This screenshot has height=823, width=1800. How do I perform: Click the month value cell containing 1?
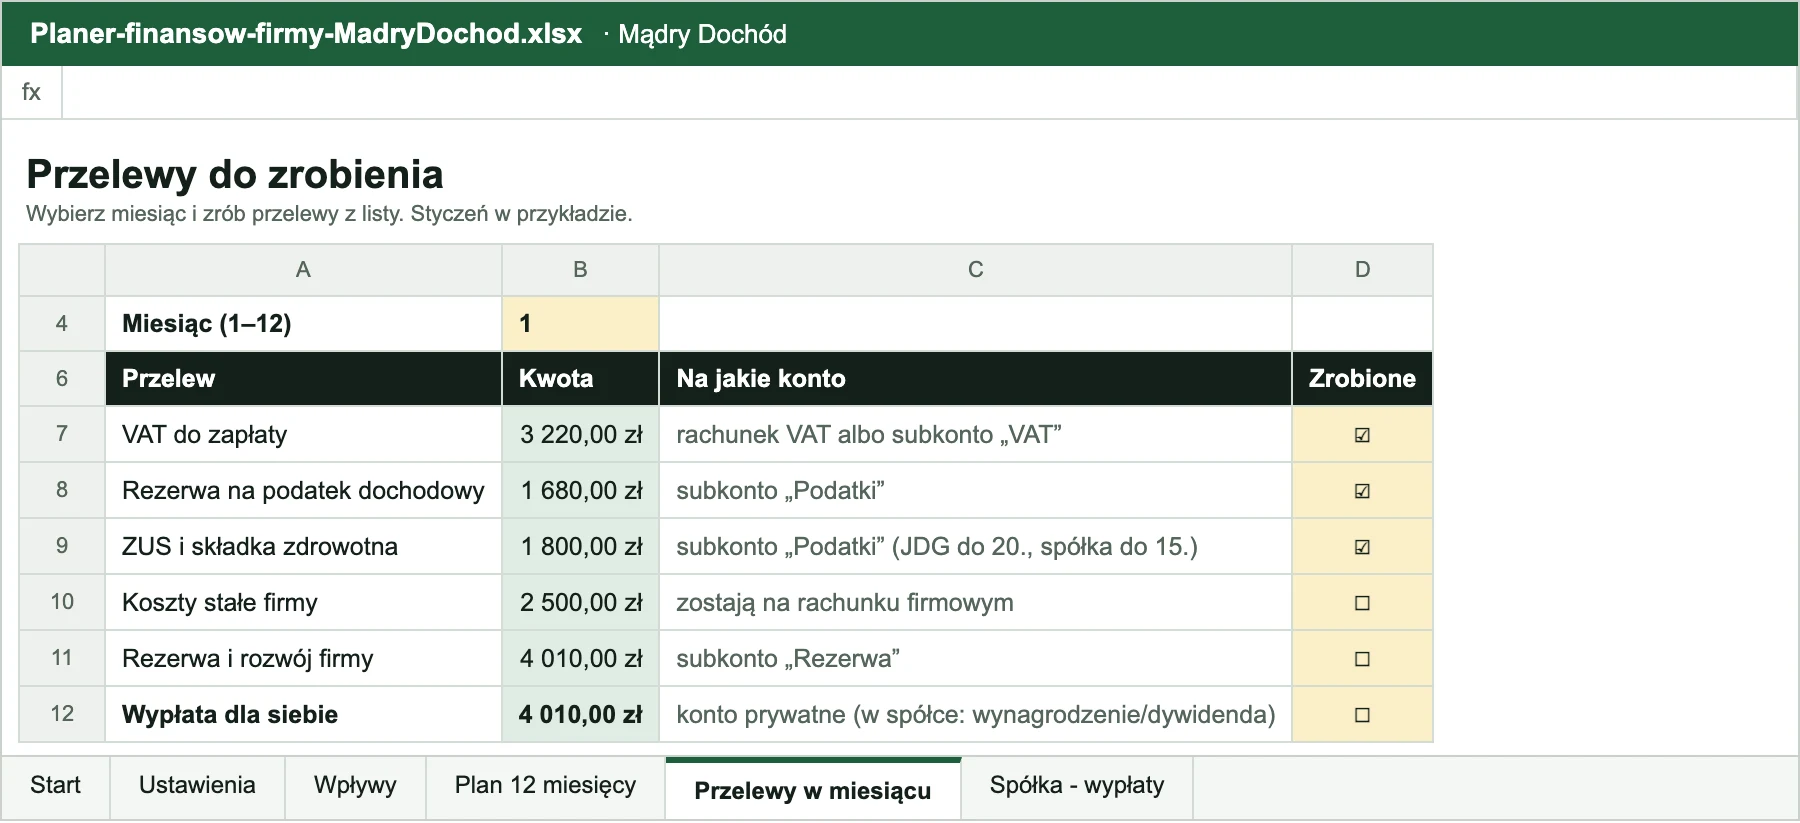point(580,324)
